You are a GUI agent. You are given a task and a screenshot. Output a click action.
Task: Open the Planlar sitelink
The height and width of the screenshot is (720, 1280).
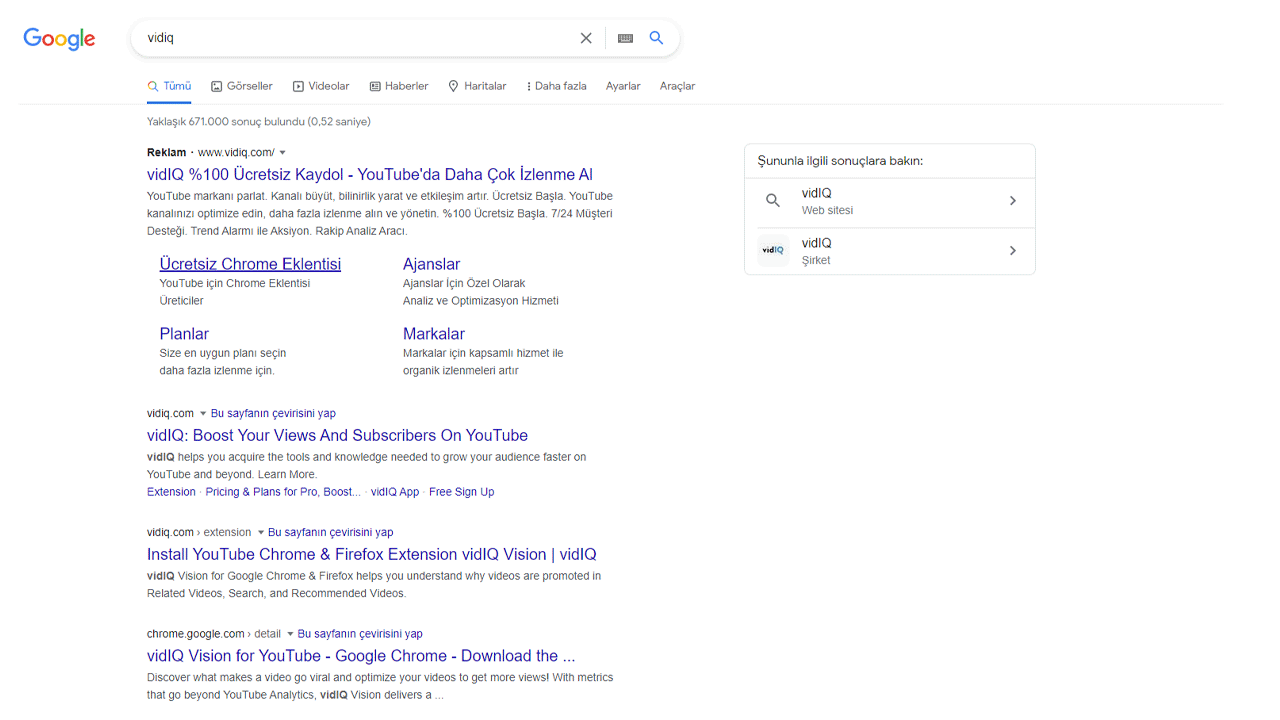[x=184, y=334]
